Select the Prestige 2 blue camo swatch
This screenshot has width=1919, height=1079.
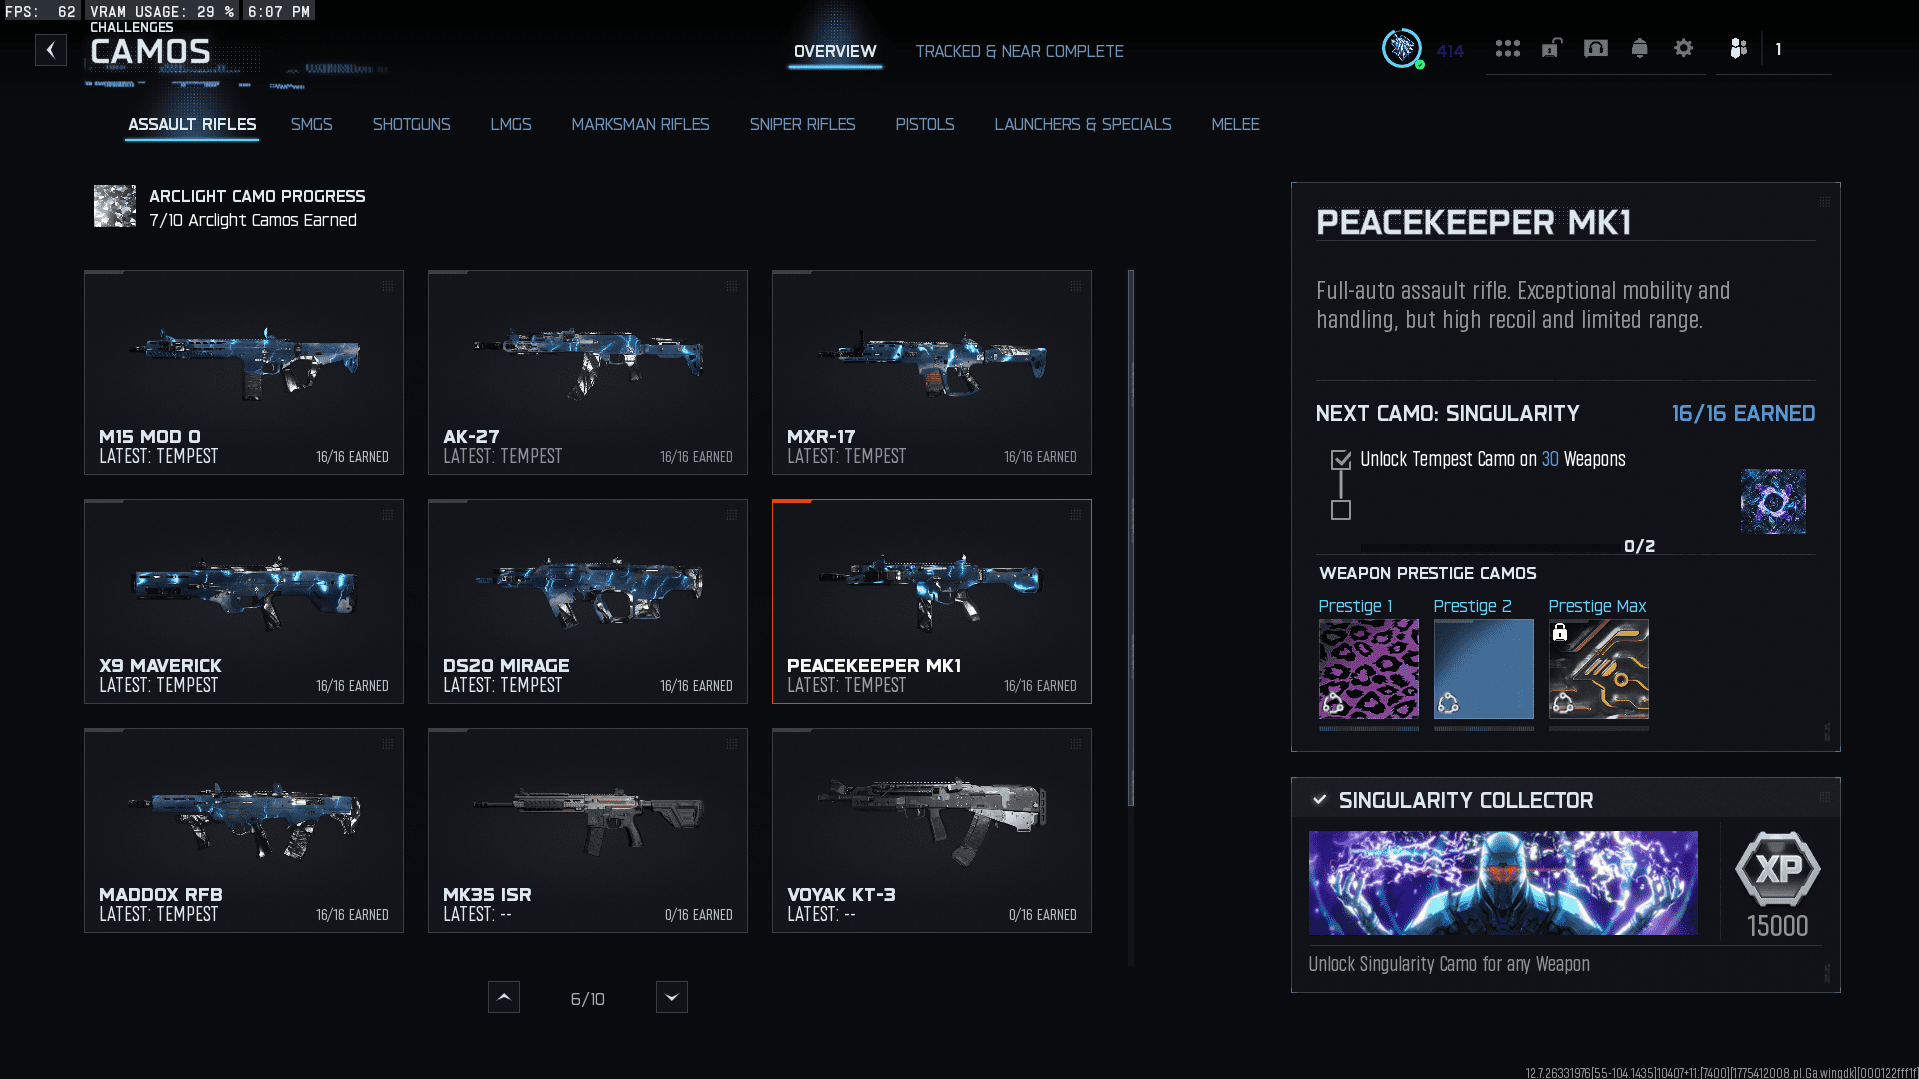[x=1483, y=669]
